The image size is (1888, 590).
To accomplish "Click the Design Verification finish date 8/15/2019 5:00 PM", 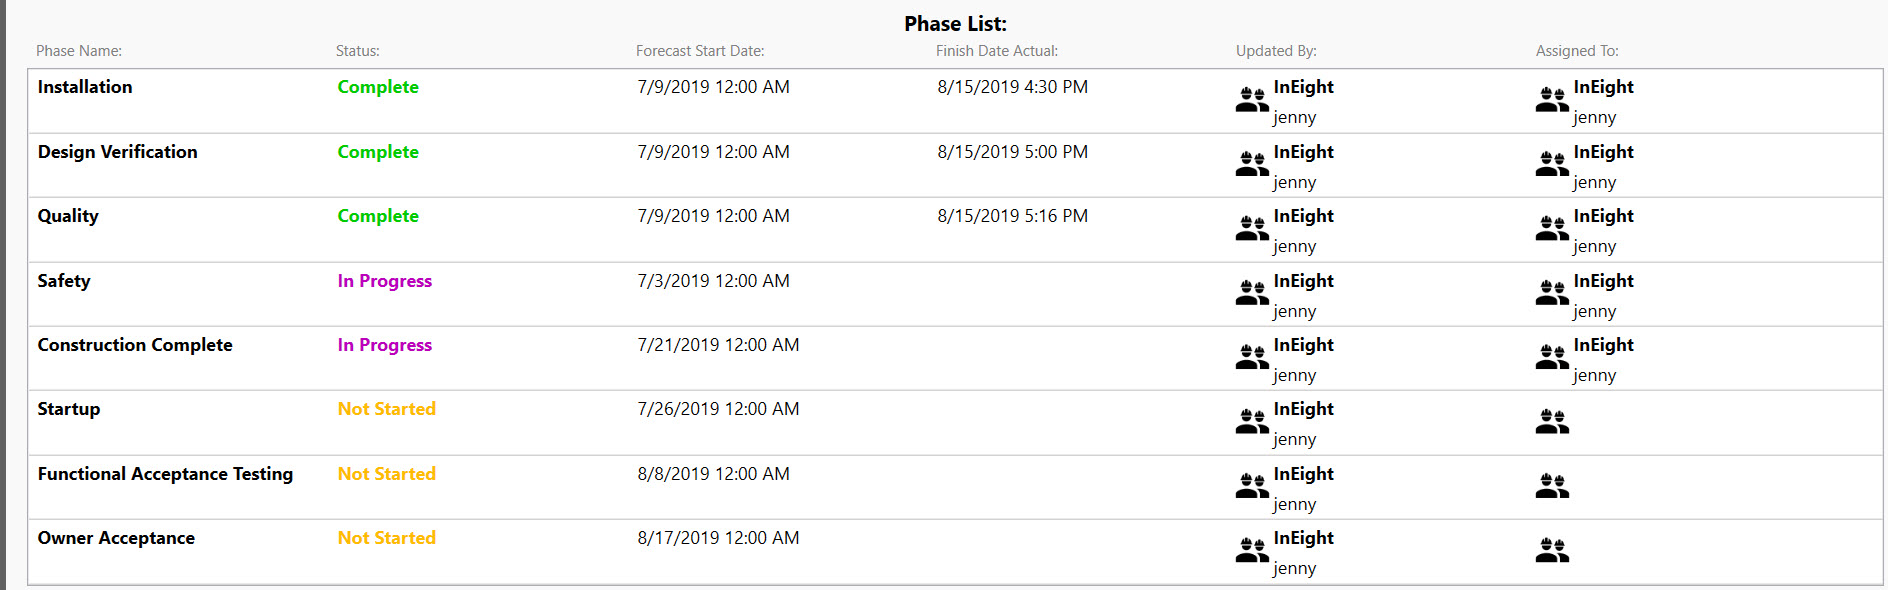I will pos(1013,152).
